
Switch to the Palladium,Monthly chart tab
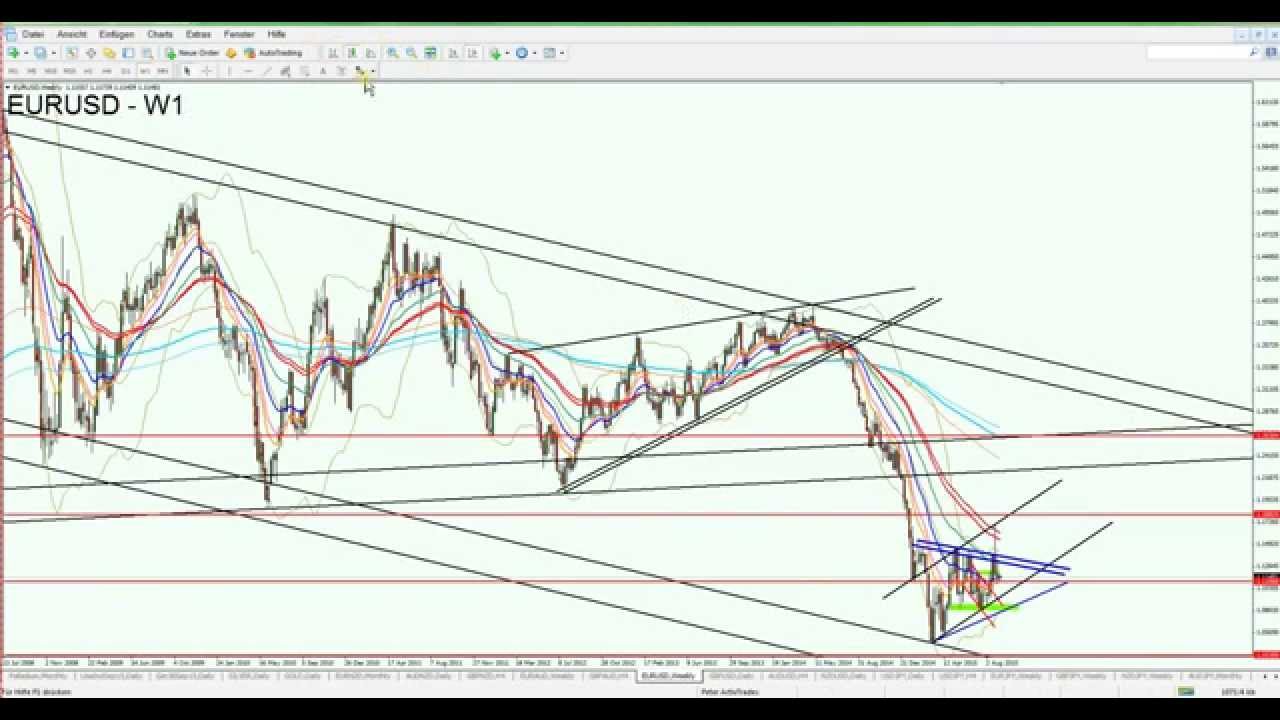point(38,677)
